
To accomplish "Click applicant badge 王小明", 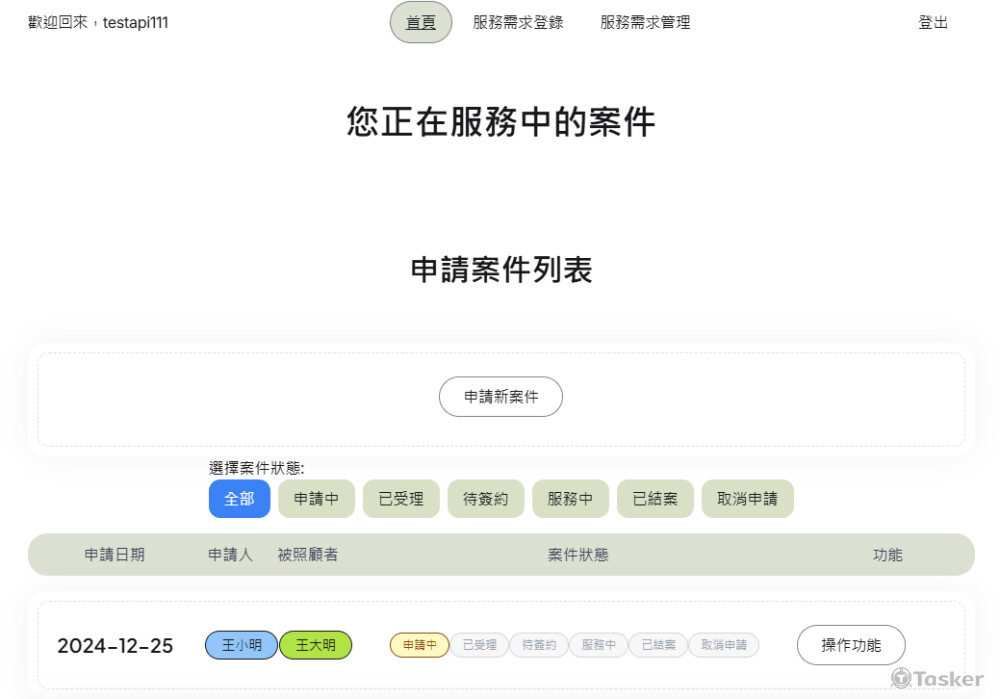I will pyautogui.click(x=241, y=645).
